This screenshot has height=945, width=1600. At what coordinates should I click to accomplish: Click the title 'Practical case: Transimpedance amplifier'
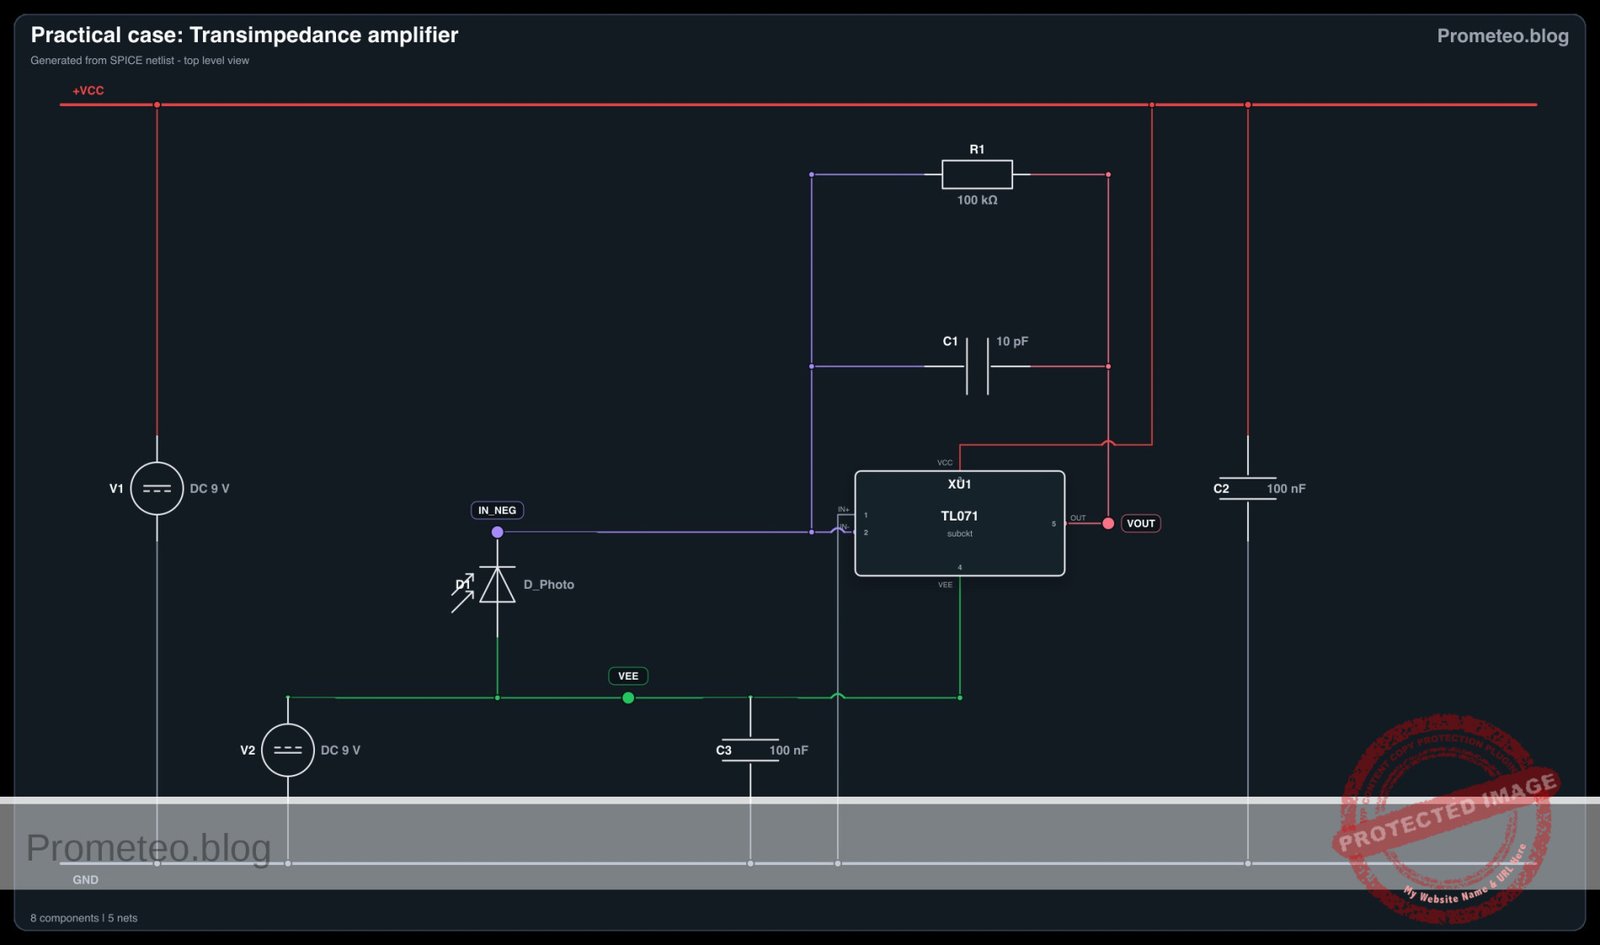(244, 35)
